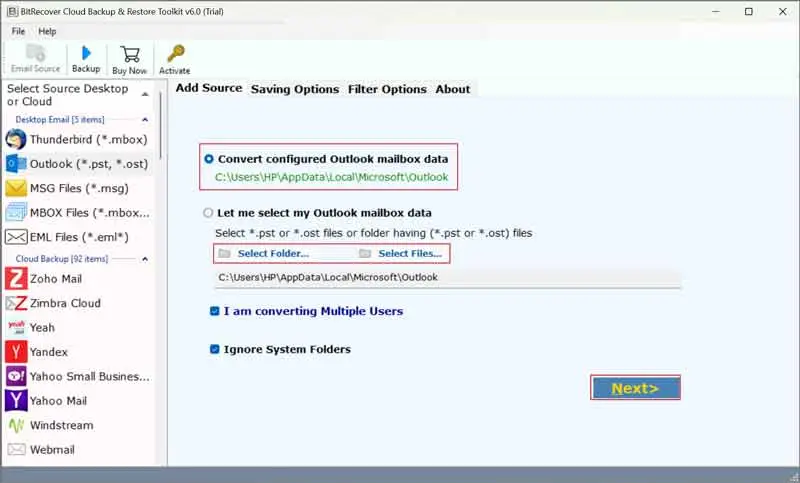Uncheck I am converting Multiple Users

[214, 312]
